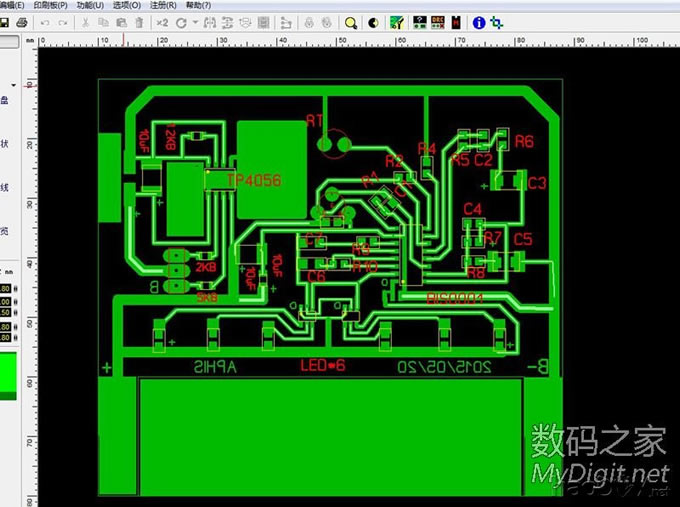Click the x2 duplicate icon

[x=162, y=22]
